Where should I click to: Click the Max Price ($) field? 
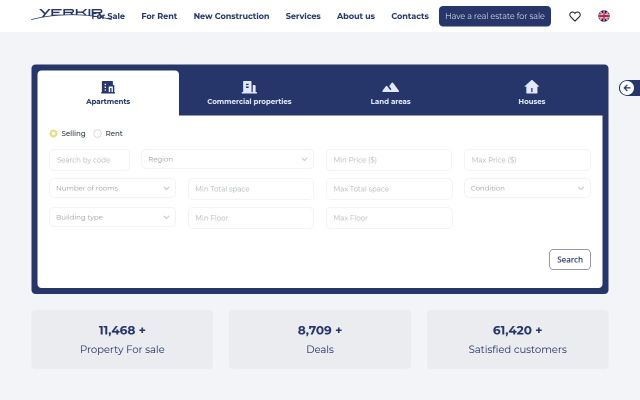point(527,160)
